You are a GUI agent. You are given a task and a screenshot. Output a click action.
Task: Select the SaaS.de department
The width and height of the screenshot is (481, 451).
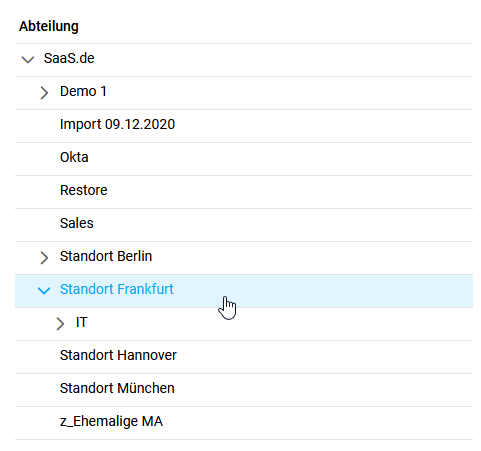tap(69, 58)
